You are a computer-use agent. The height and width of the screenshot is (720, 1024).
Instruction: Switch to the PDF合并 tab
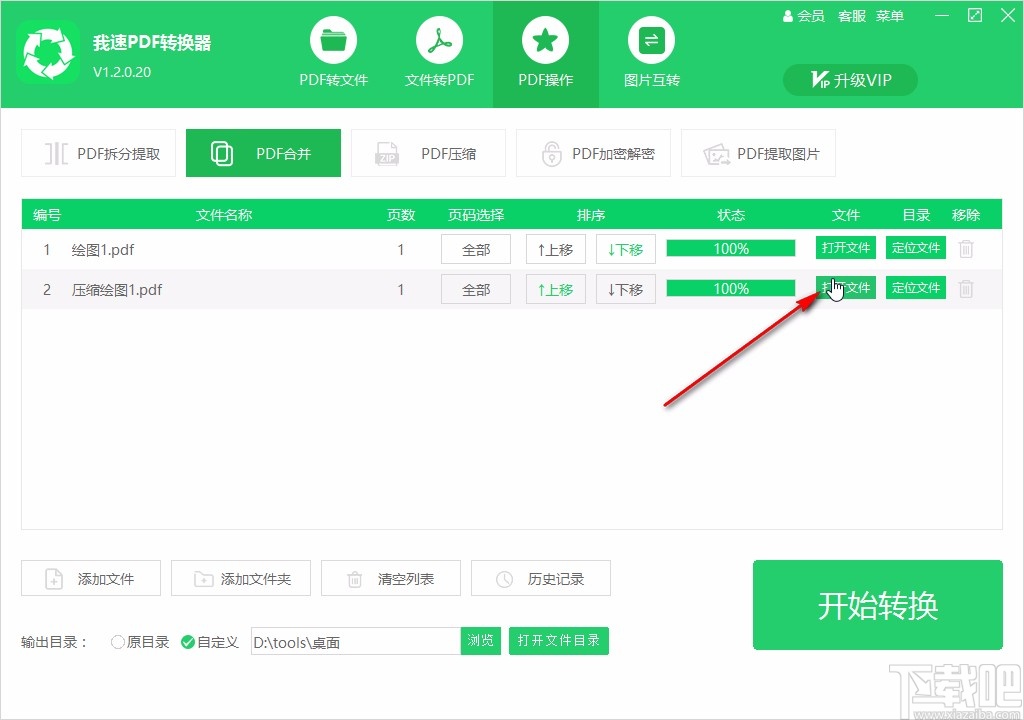(263, 153)
